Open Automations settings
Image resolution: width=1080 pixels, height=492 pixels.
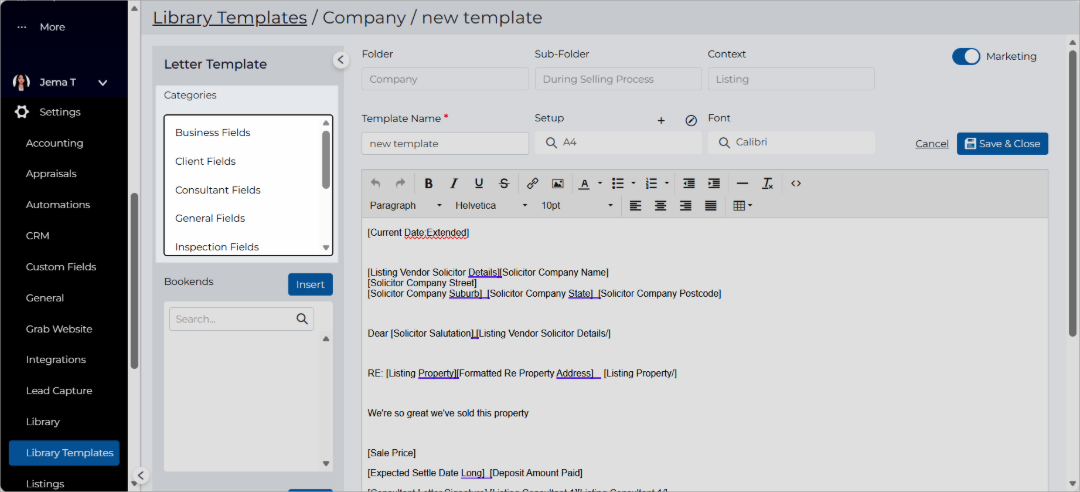tap(58, 205)
